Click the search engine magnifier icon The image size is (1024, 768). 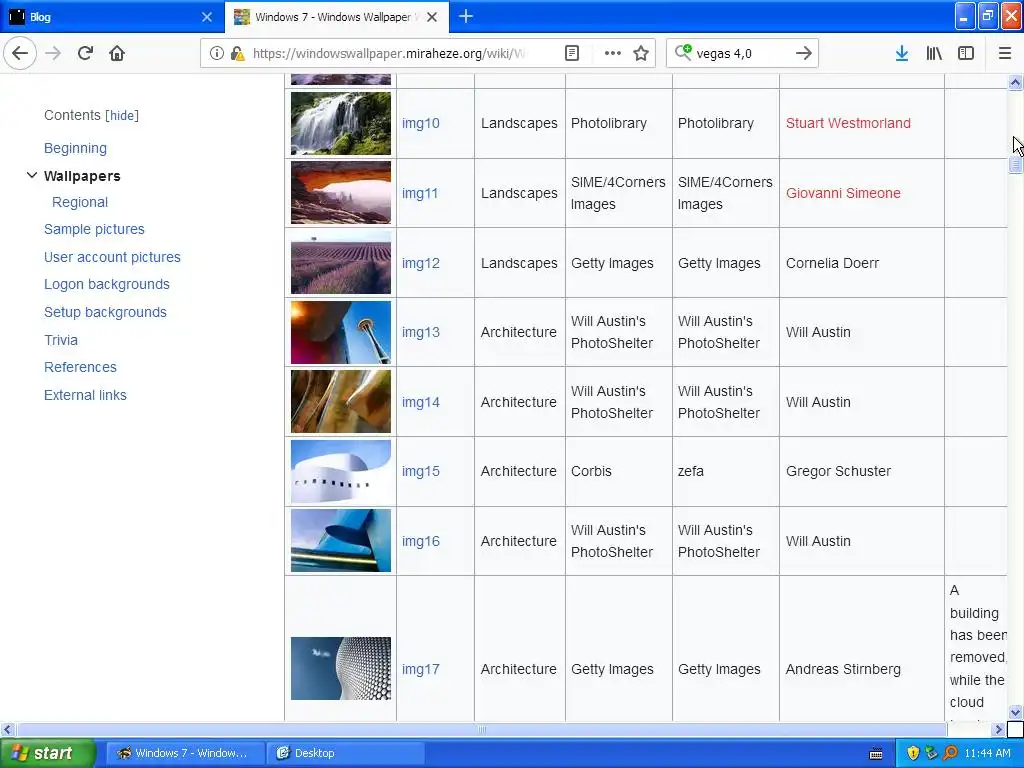click(683, 52)
